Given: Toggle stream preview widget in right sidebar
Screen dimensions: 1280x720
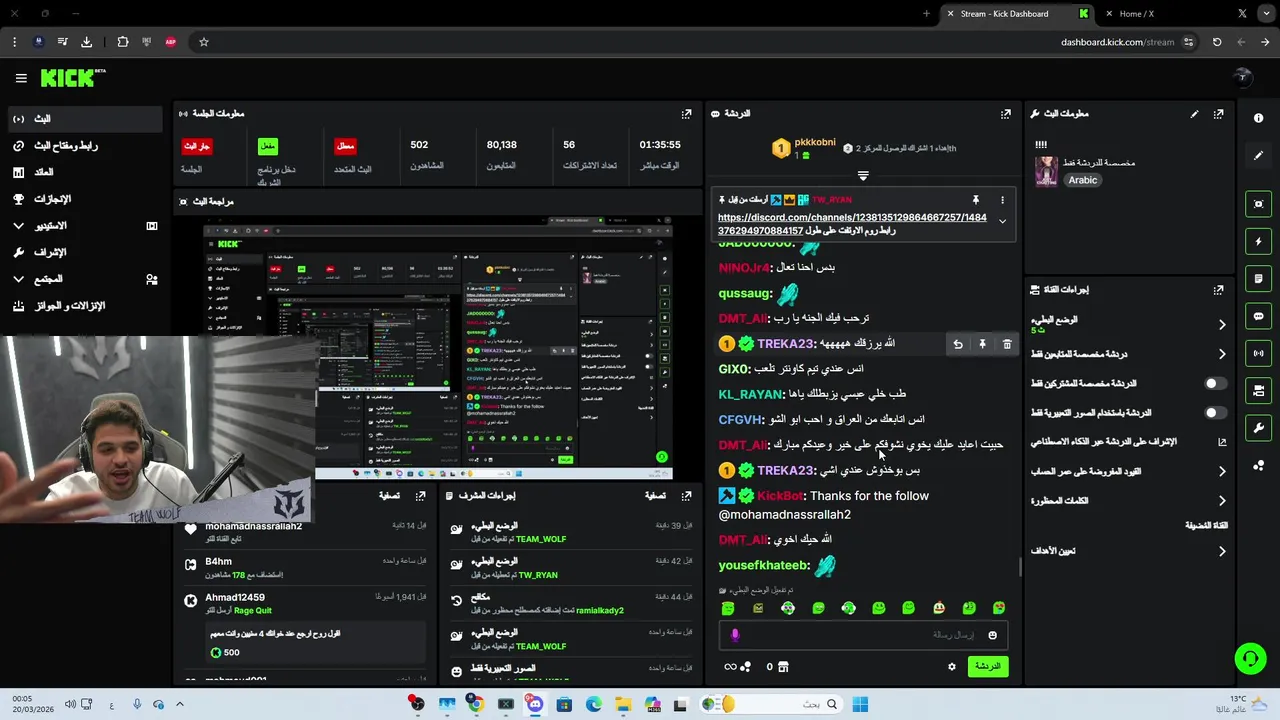Looking at the screenshot, I should point(1258,204).
